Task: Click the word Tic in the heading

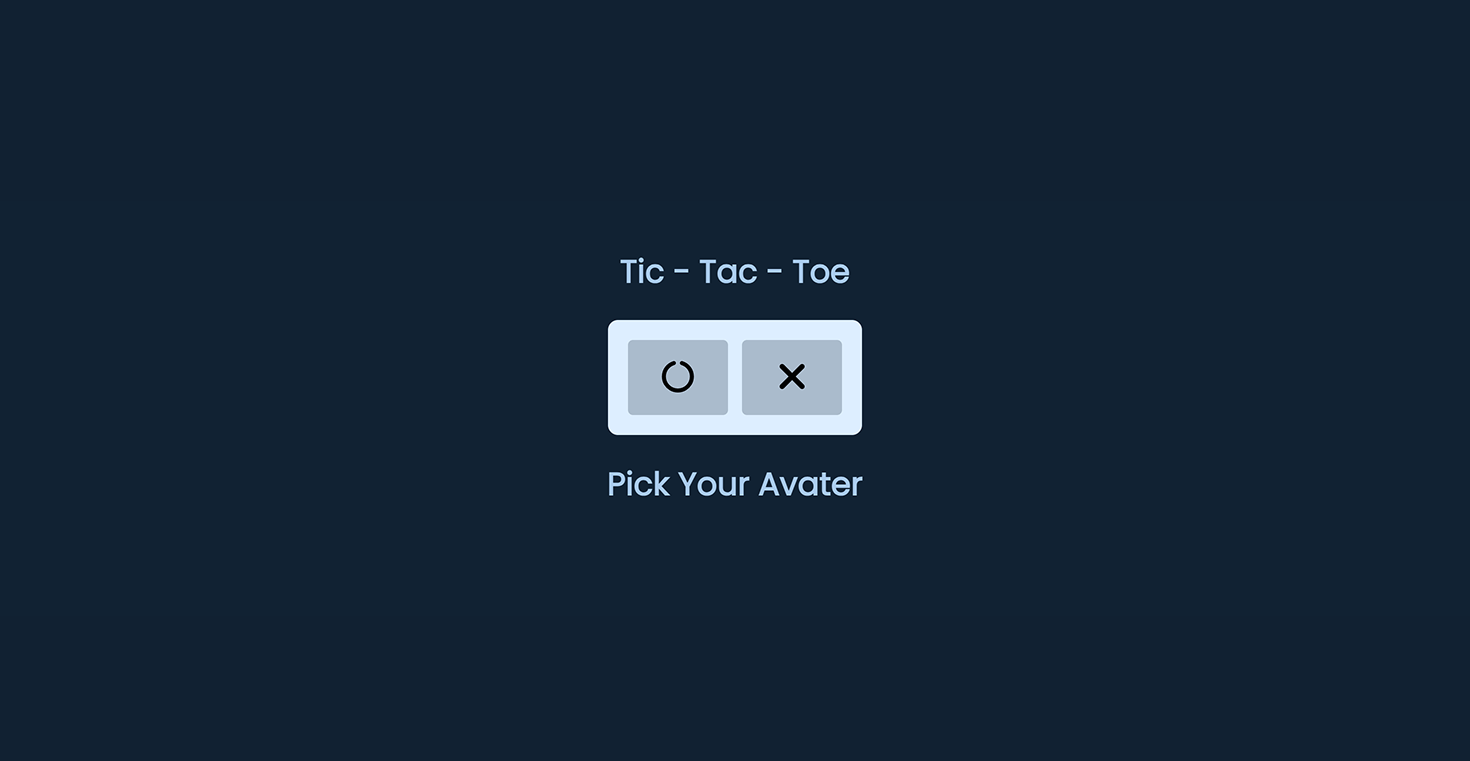Action: click(642, 271)
